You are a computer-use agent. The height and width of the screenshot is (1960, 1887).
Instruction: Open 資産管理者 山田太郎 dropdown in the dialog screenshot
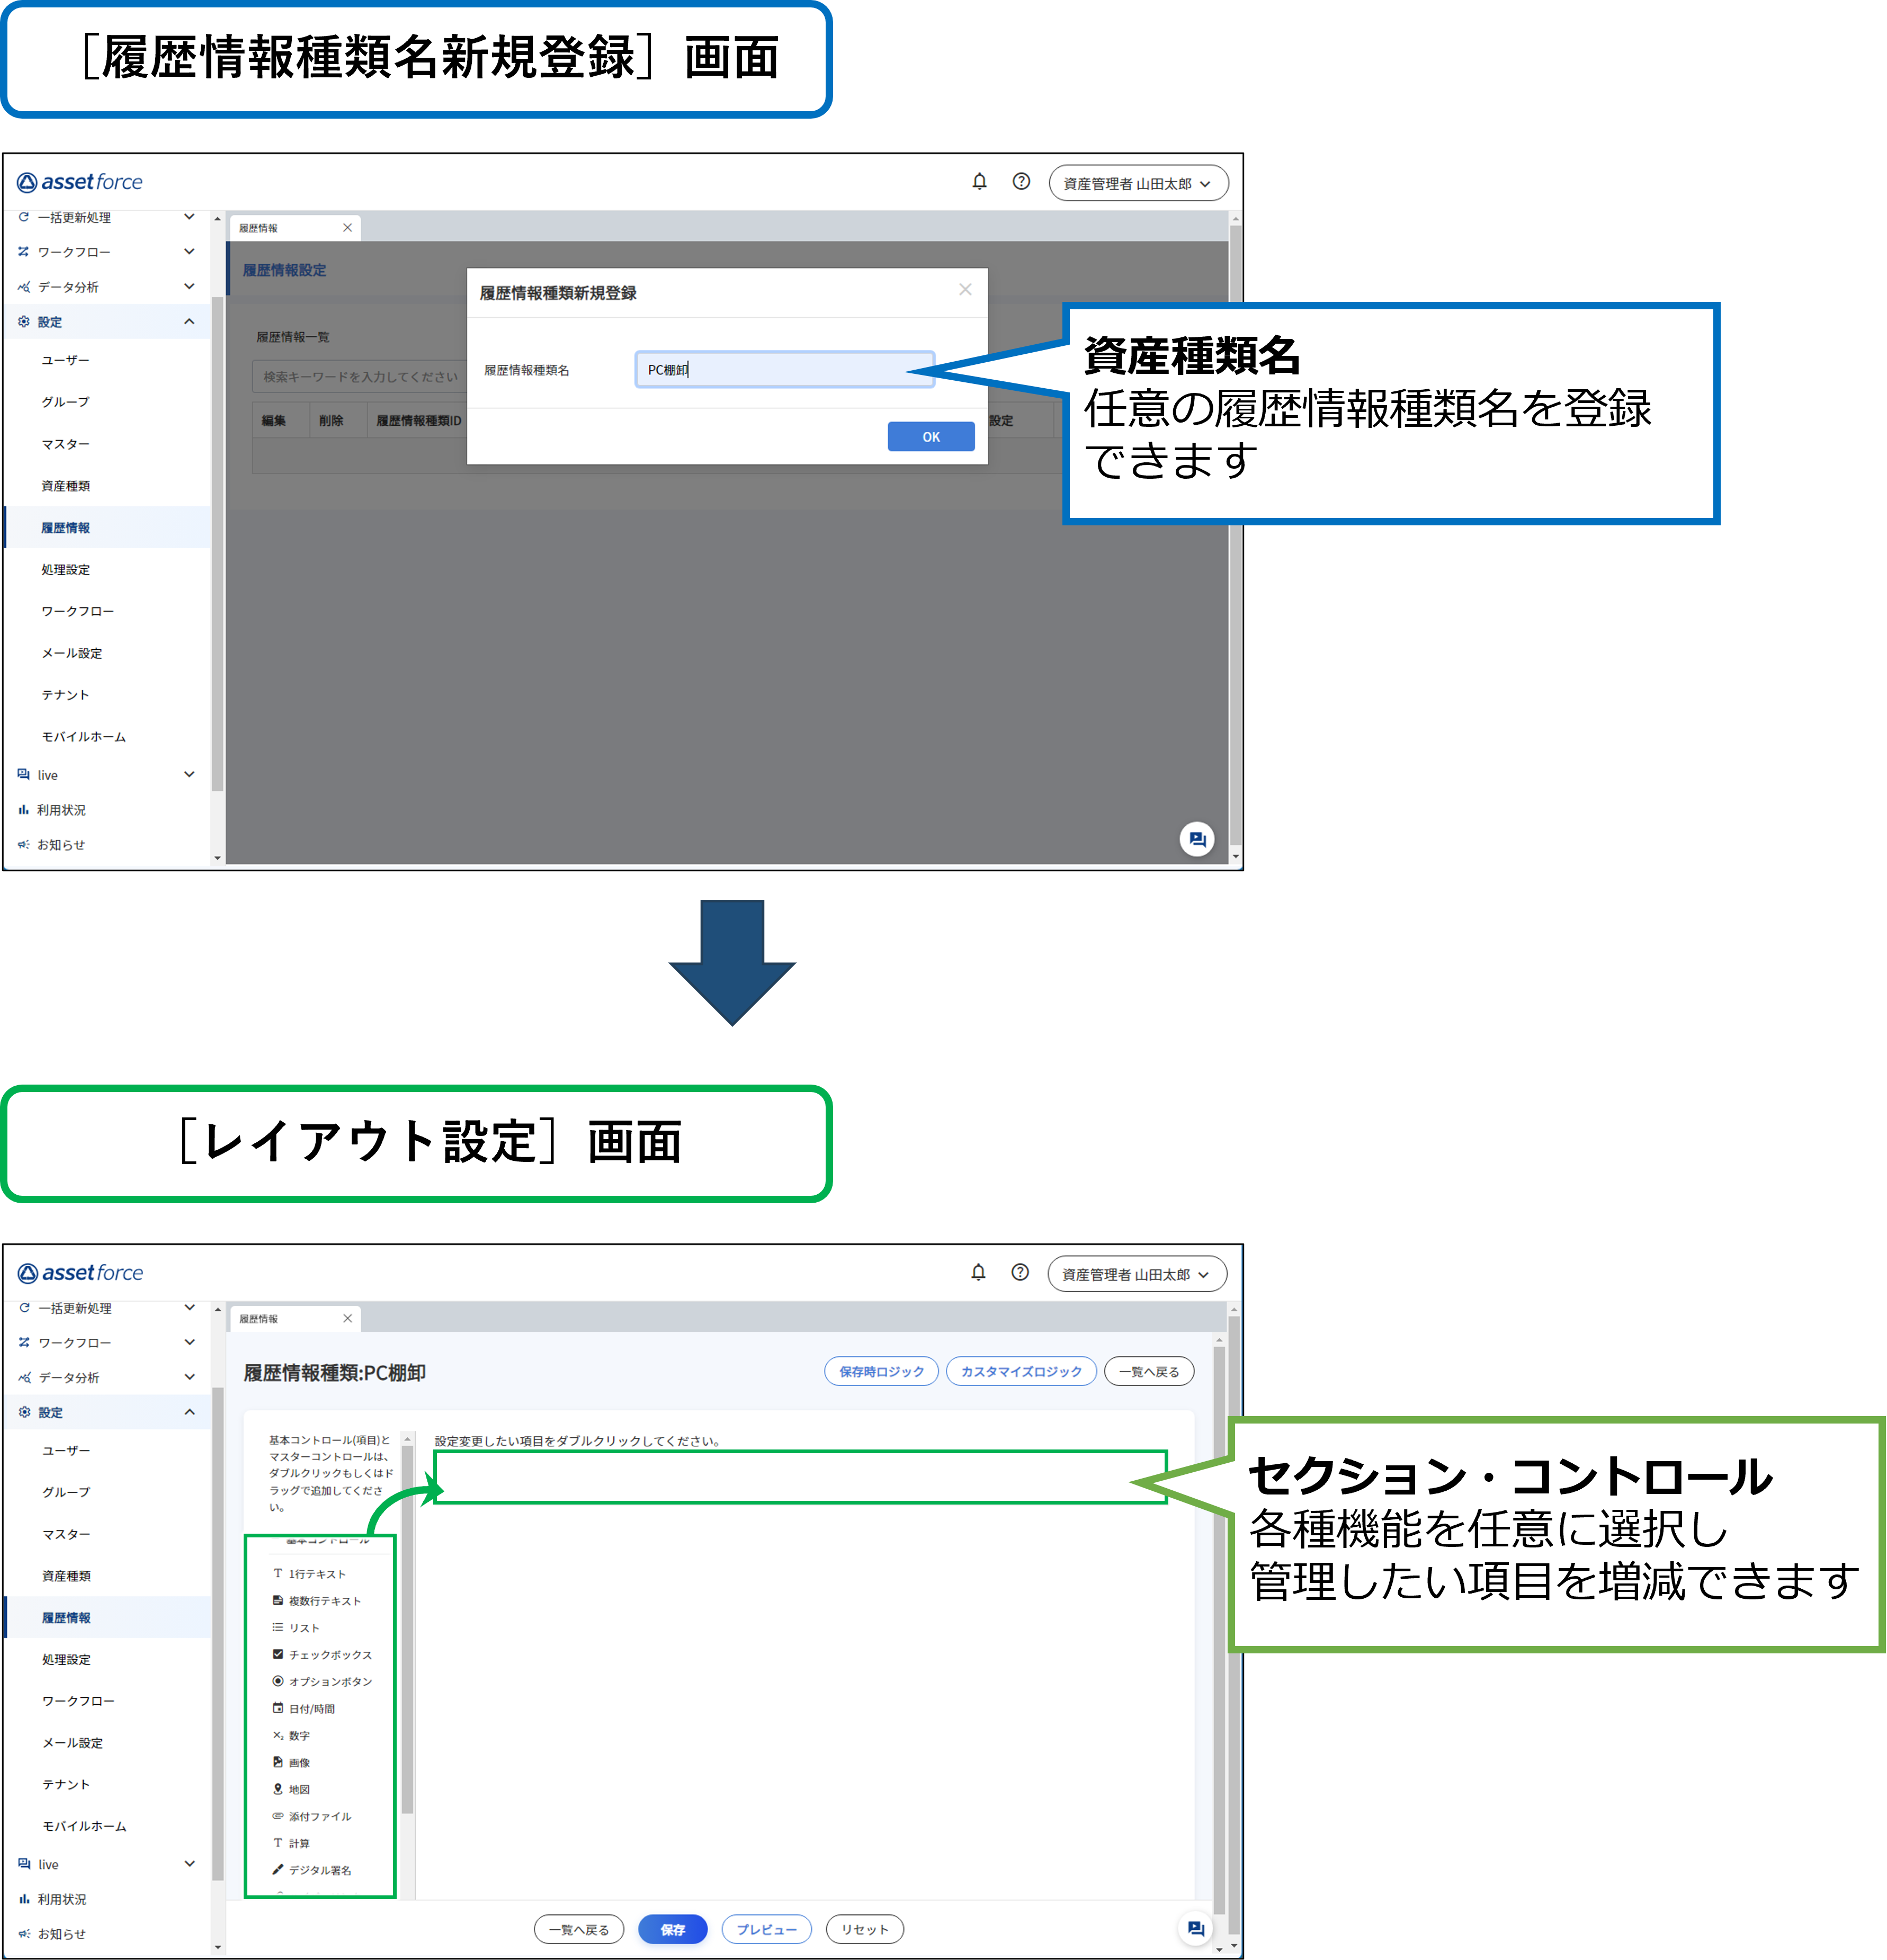click(1138, 183)
